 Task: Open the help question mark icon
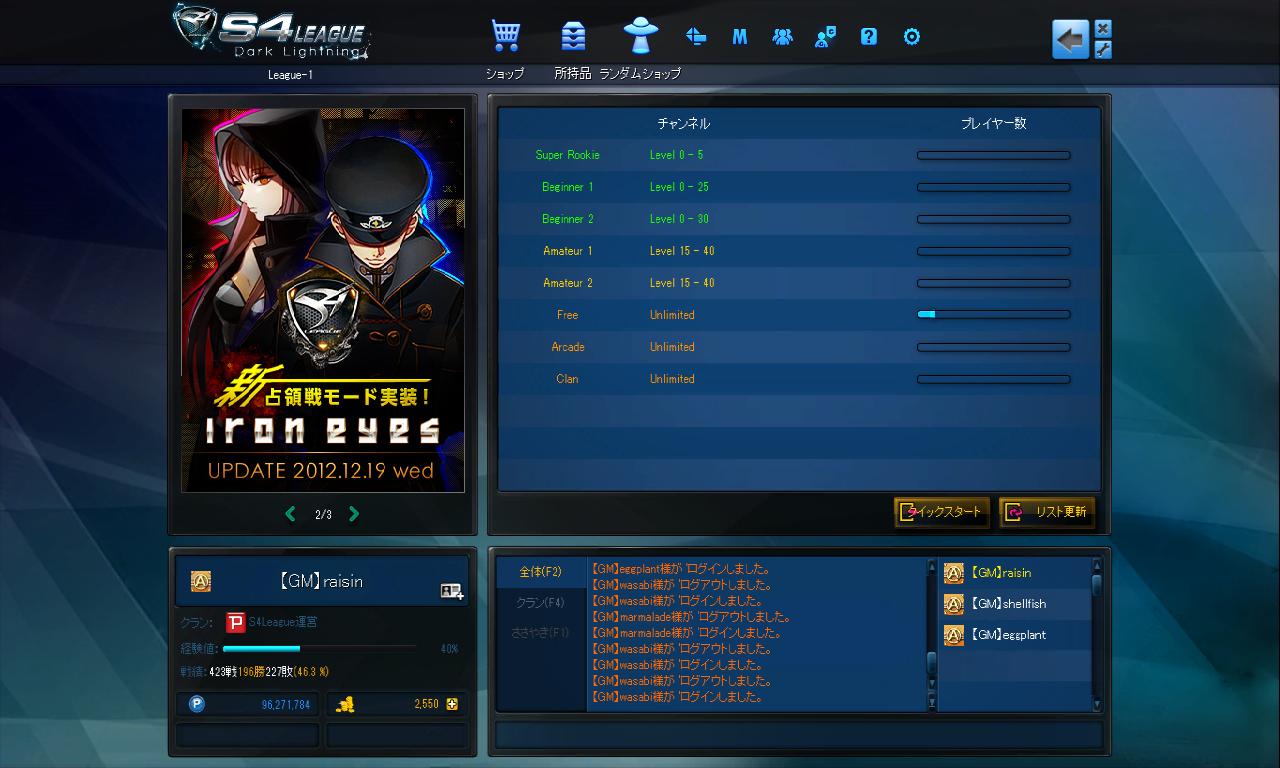click(x=868, y=37)
